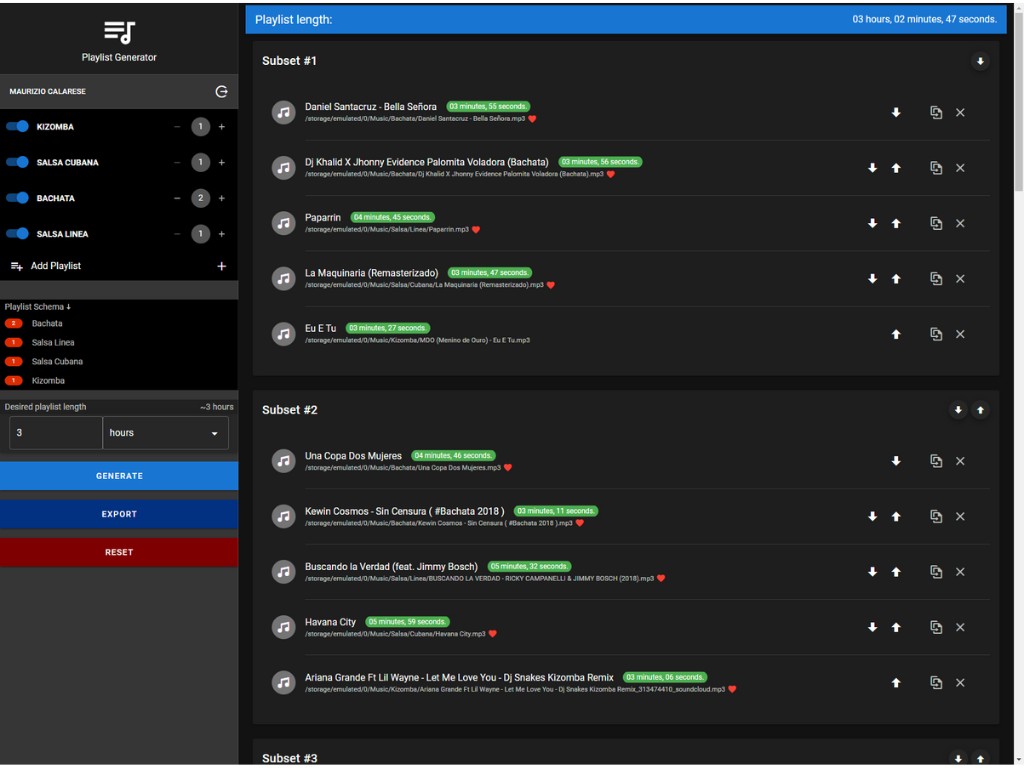Collapse the Playlist Schema section
The height and width of the screenshot is (768, 1024).
click(37, 307)
